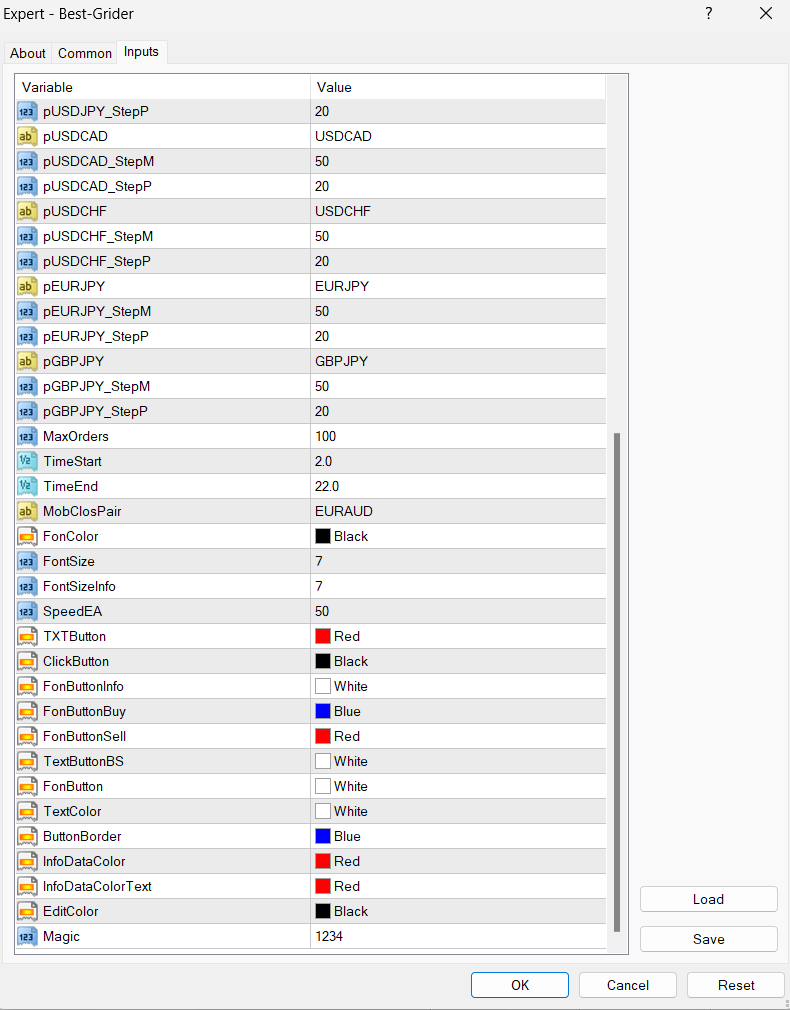Click the black swatch for EditColor
Viewport: 790px width, 1010px height.
tap(323, 911)
